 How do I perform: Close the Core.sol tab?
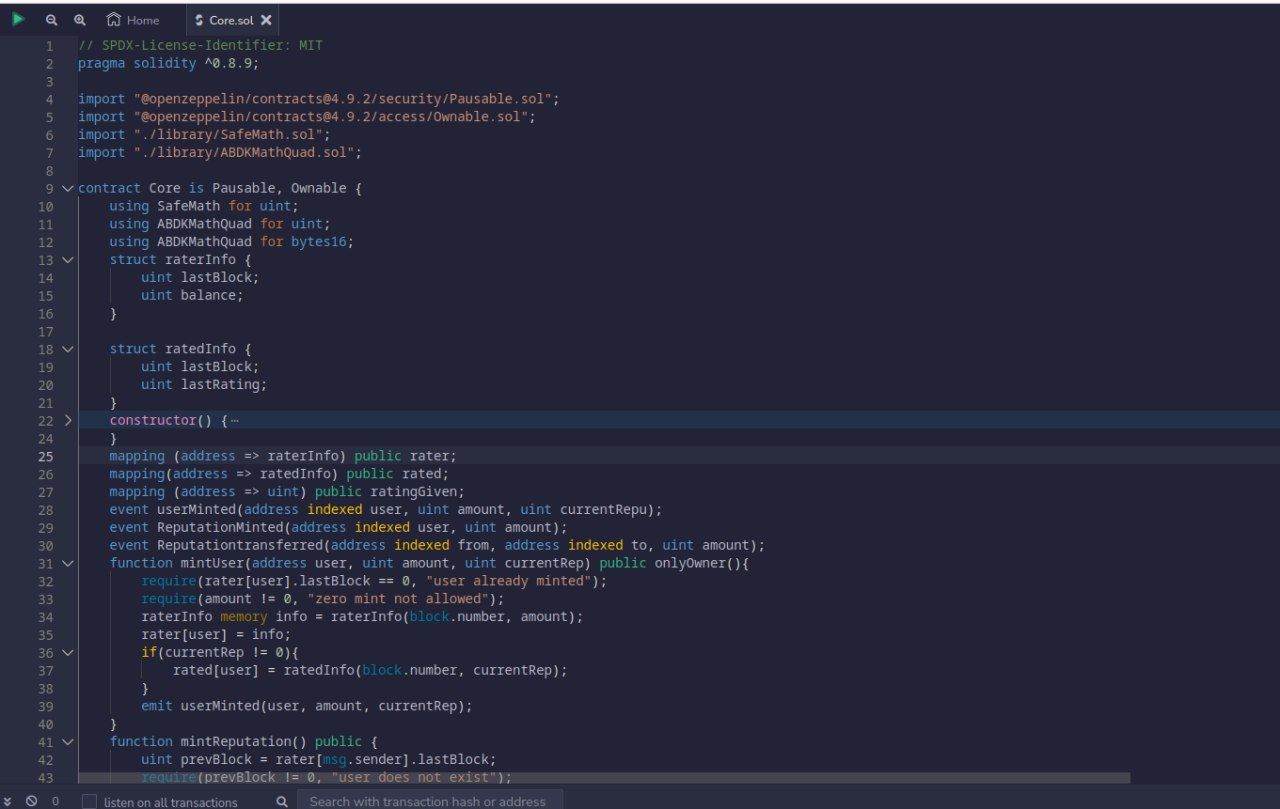[266, 20]
